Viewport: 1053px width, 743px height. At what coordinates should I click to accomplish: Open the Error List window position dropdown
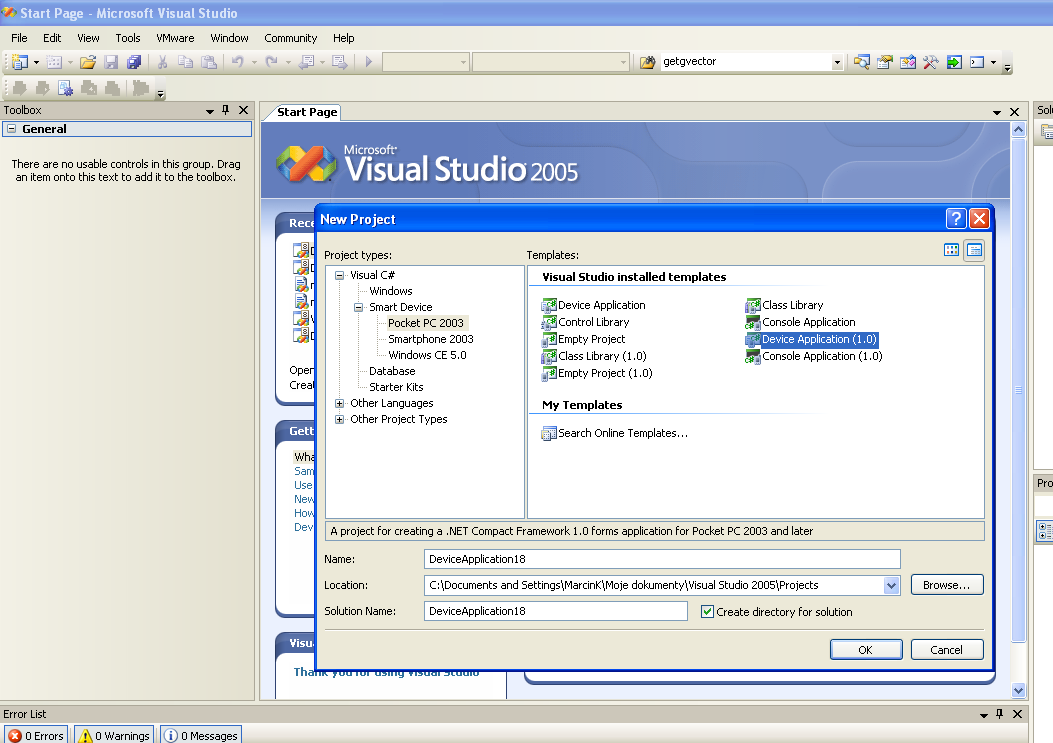[983, 715]
